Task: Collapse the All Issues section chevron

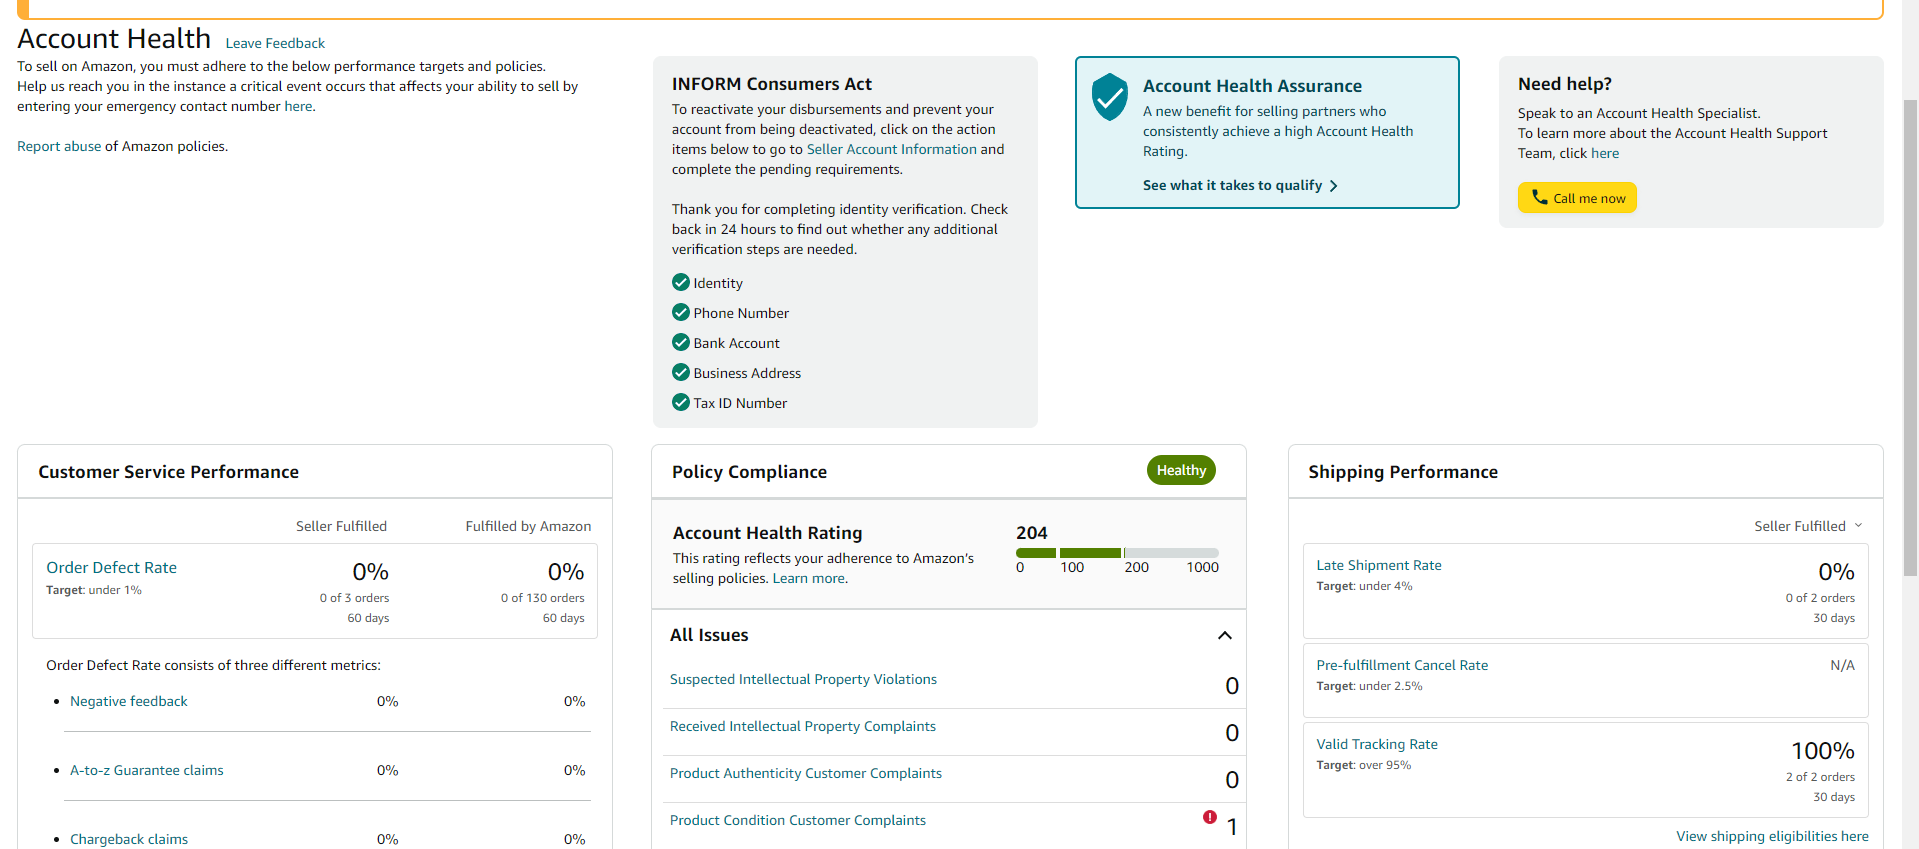Action: [1225, 635]
